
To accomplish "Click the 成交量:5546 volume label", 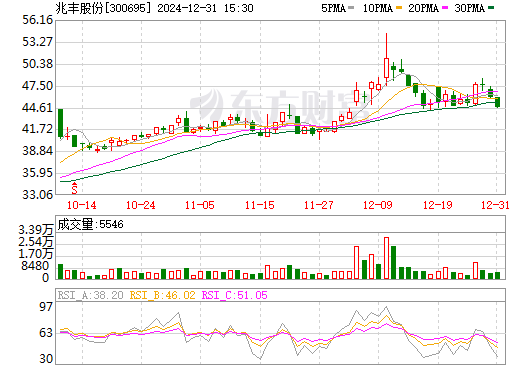I will tap(90, 224).
